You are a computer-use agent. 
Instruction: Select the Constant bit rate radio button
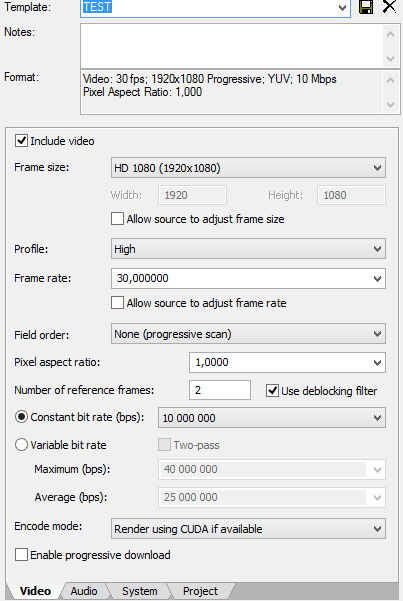[21, 417]
